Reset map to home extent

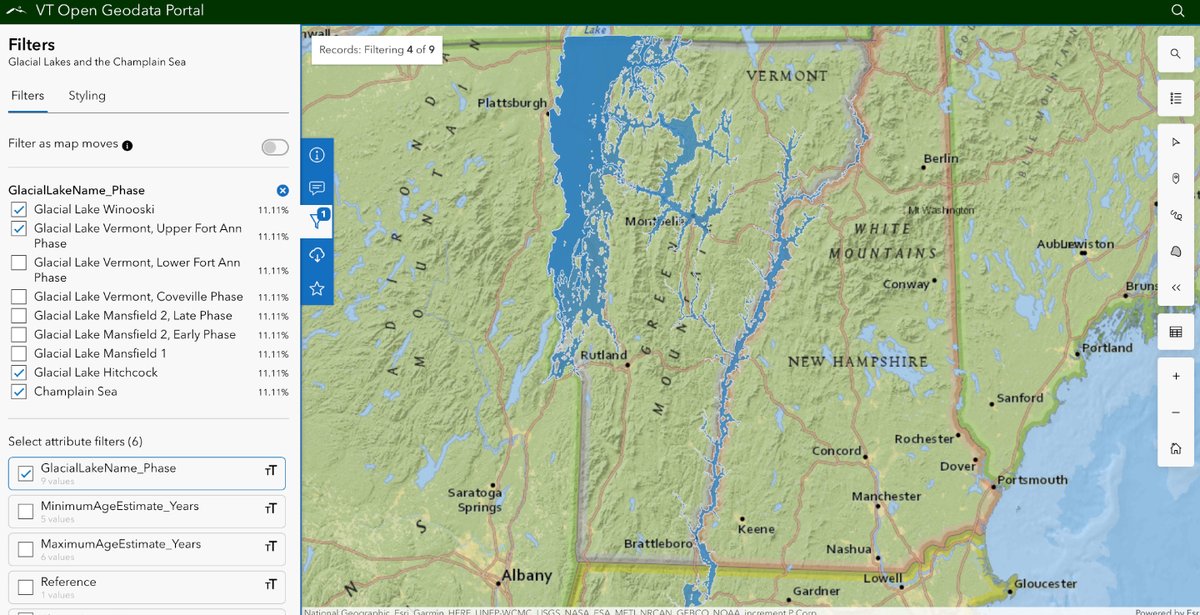click(1176, 449)
